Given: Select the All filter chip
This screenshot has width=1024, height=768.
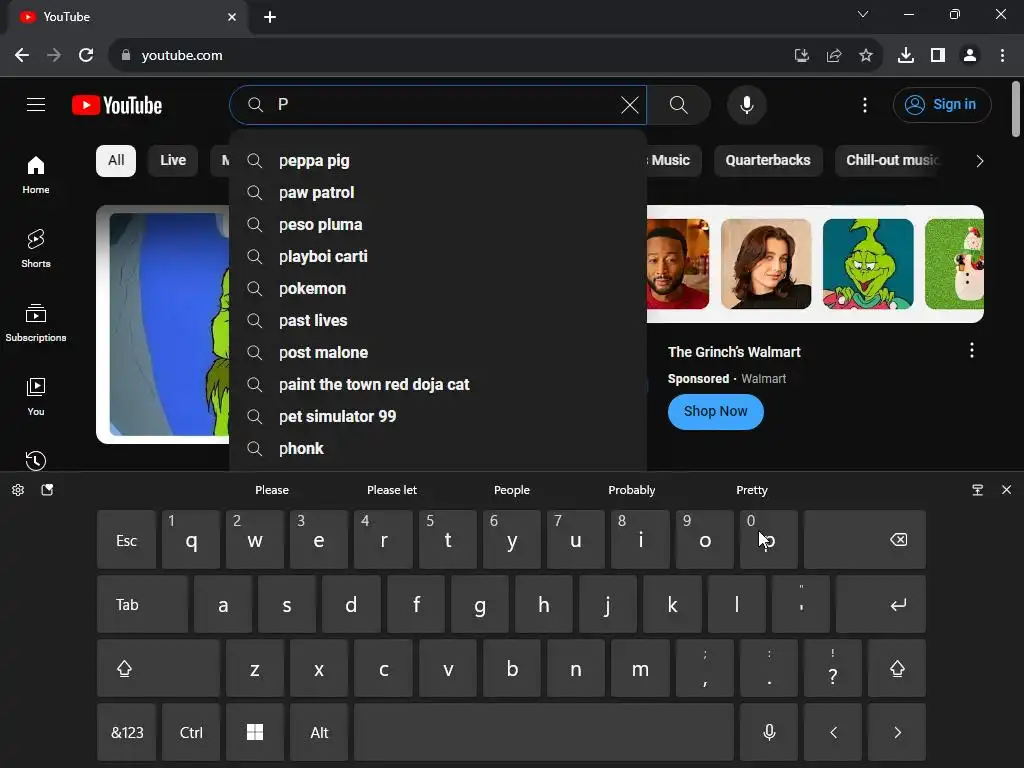Looking at the screenshot, I should 116,161.
